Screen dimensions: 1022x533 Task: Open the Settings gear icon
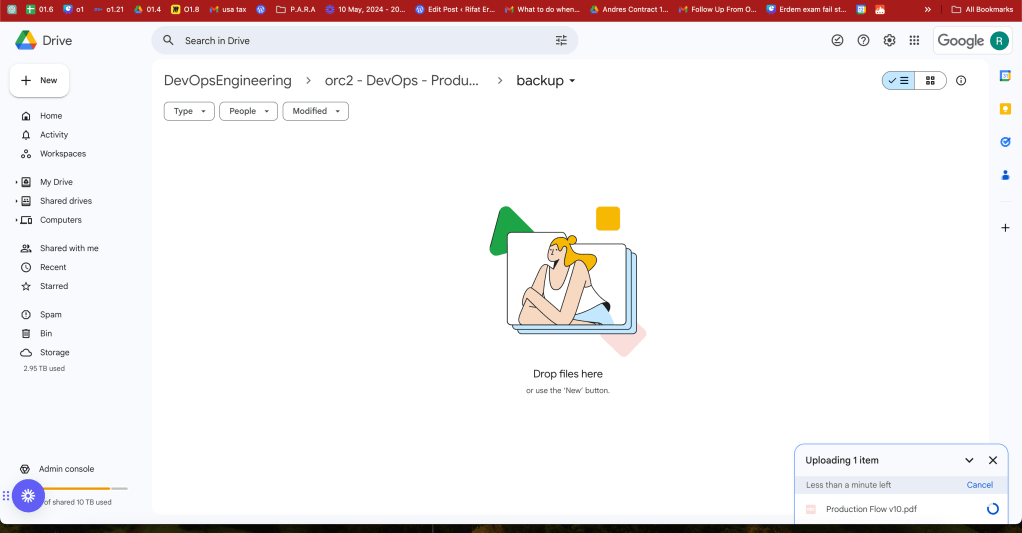click(890, 40)
